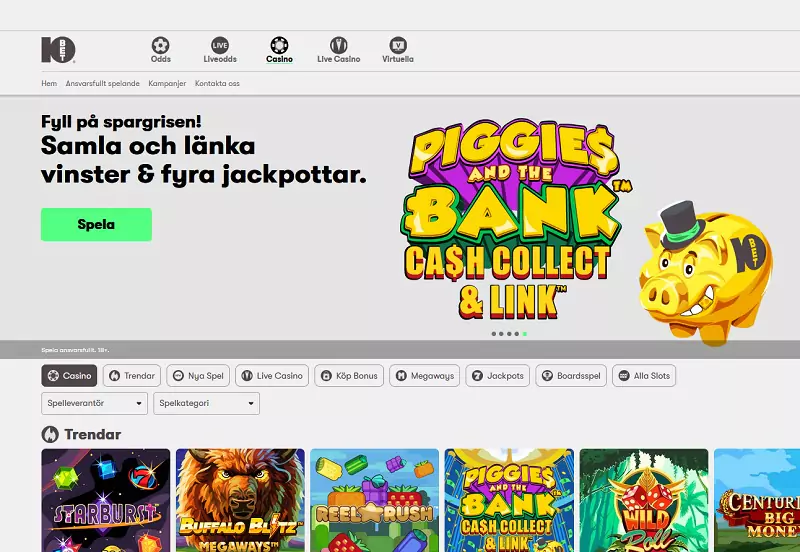
Task: Click the 'Spela ansvarsfullt. 18+.' notice
Action: [x=75, y=350]
